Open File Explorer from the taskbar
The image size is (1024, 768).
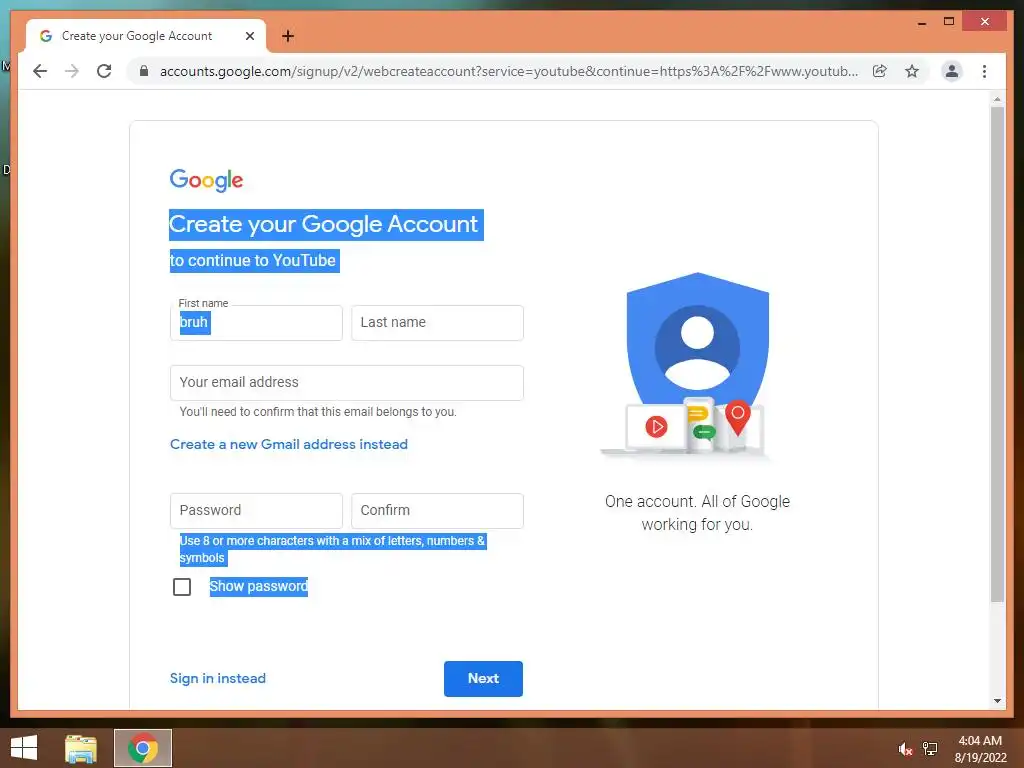click(81, 748)
